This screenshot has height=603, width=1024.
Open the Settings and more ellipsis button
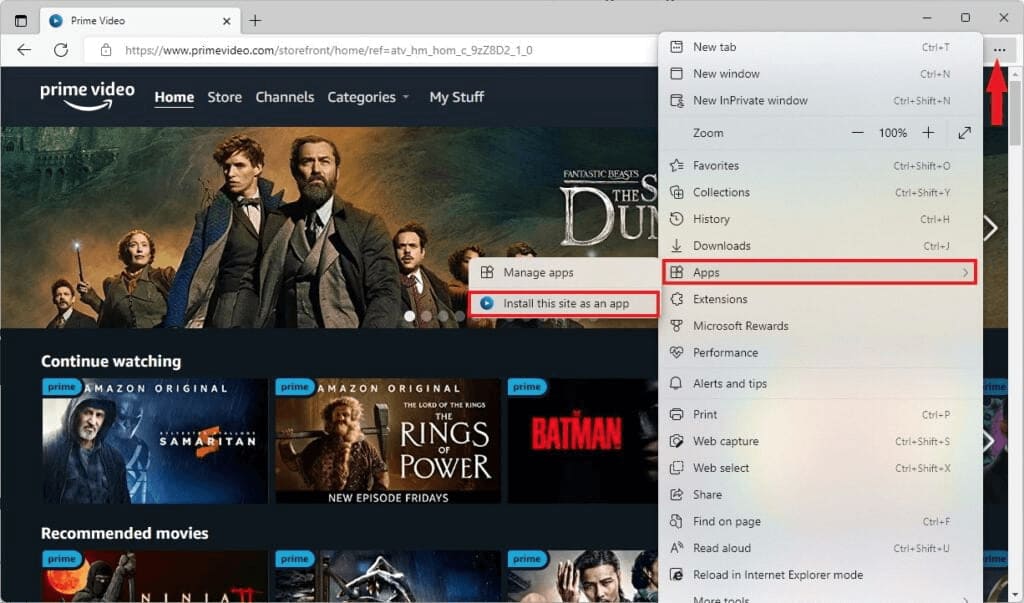pyautogui.click(x=999, y=50)
